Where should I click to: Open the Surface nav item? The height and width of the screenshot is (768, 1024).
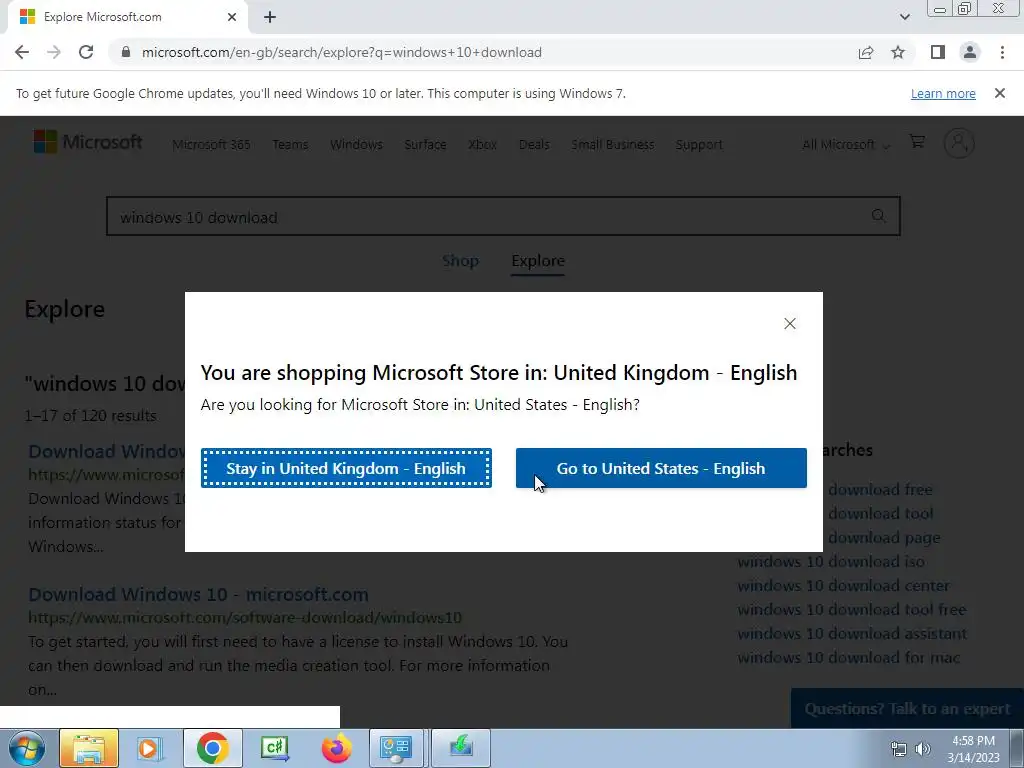(425, 145)
